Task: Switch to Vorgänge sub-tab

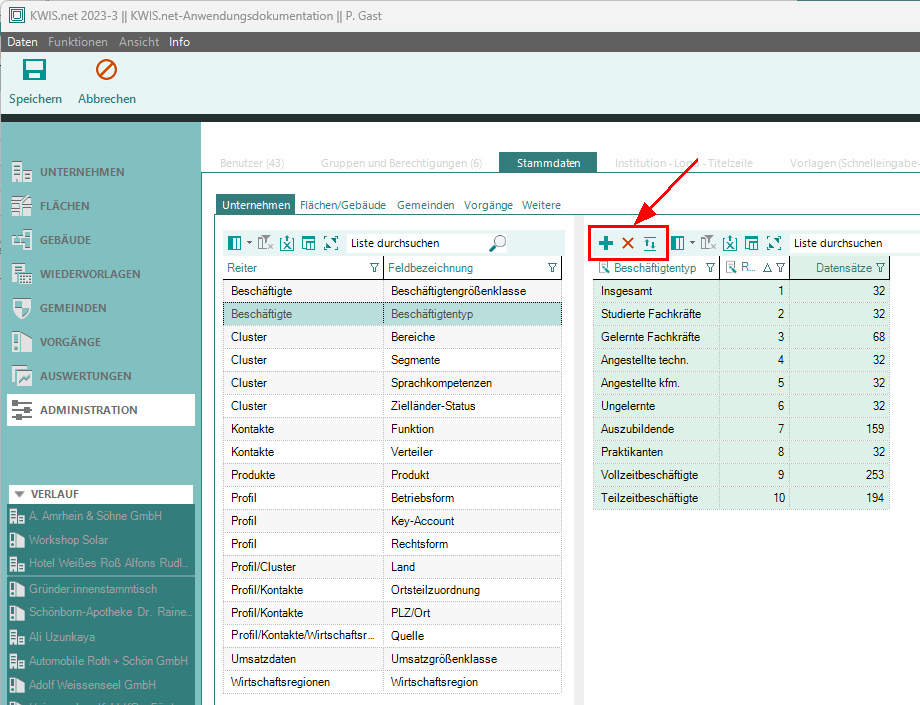Action: click(x=488, y=205)
